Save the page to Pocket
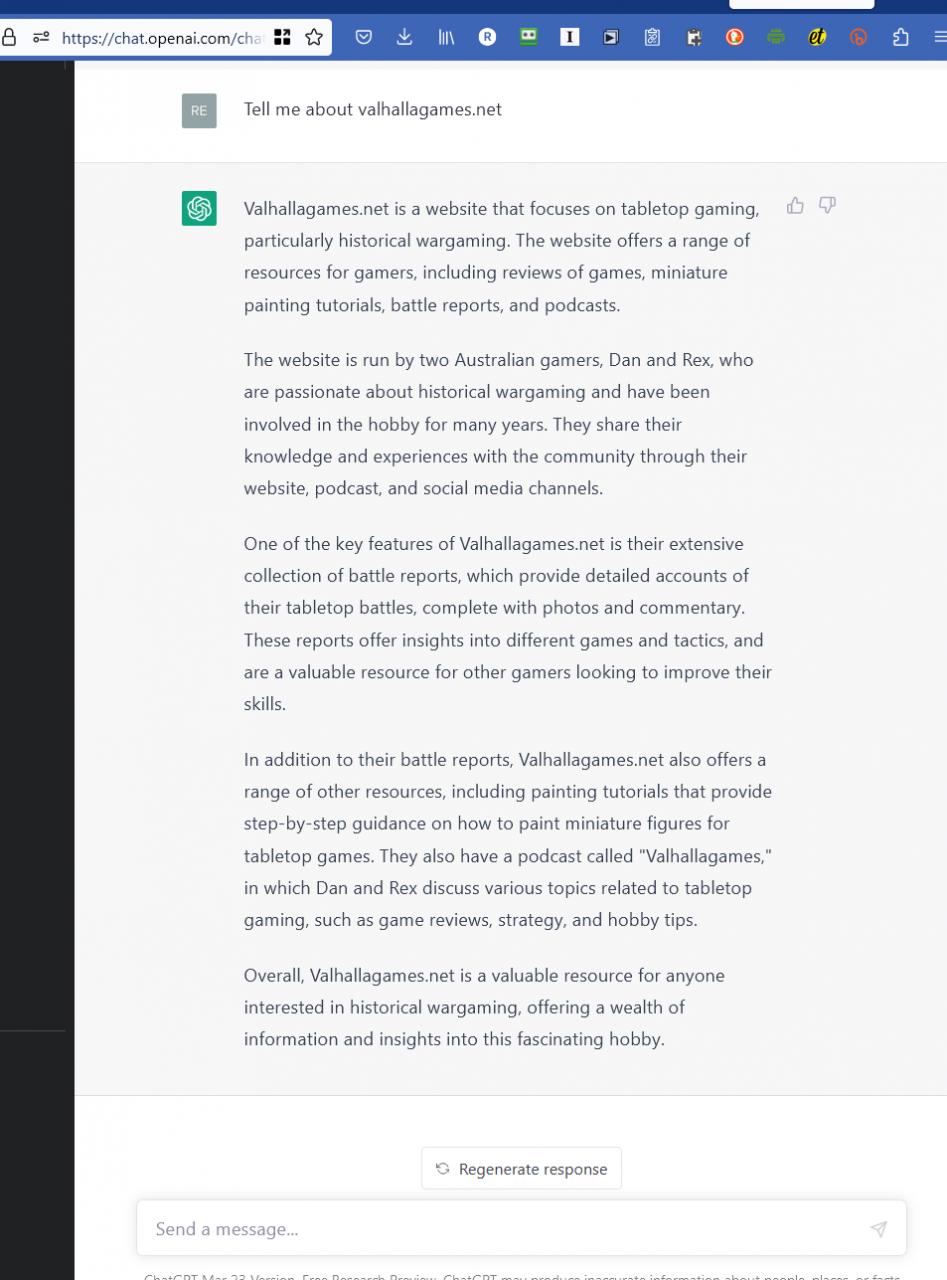Screen dimensions: 947x1280 (364, 38)
